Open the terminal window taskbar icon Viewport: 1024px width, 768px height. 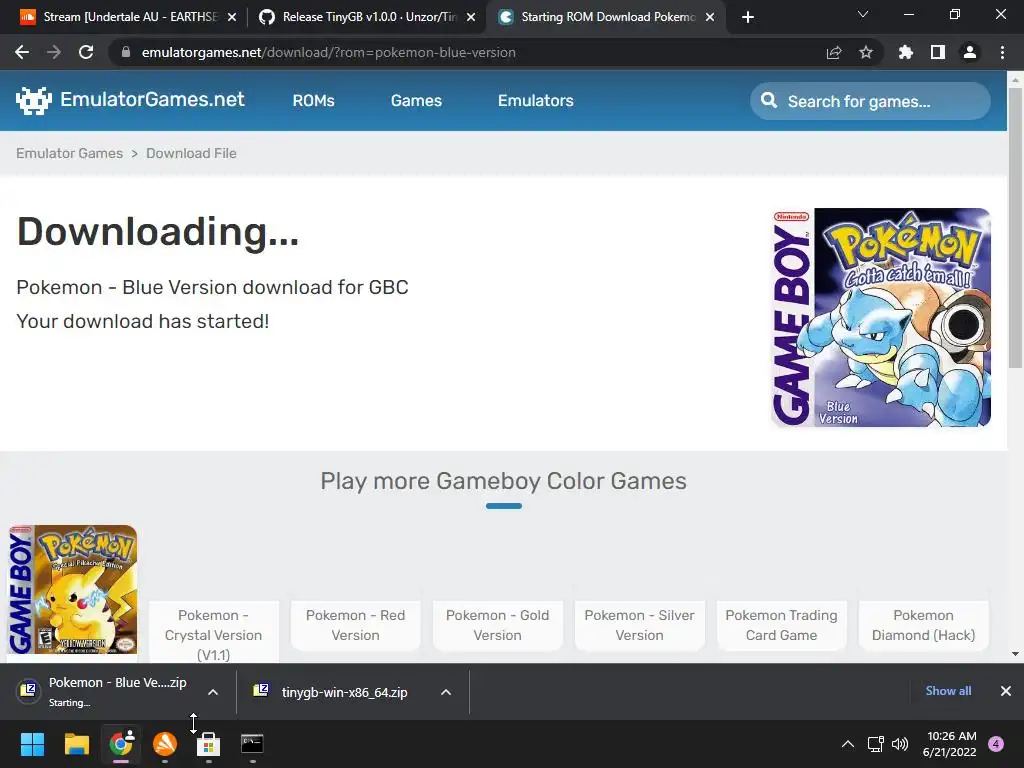coord(252,744)
